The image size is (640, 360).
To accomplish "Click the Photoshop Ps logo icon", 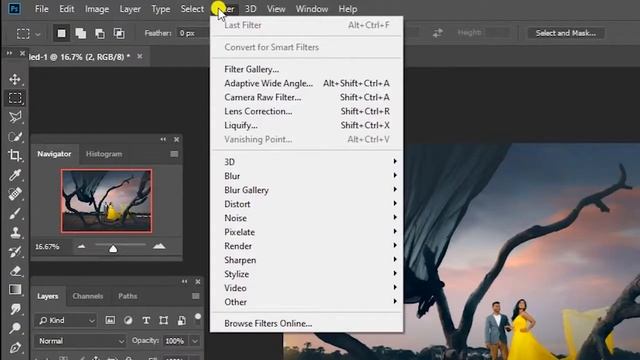I will [14, 9].
